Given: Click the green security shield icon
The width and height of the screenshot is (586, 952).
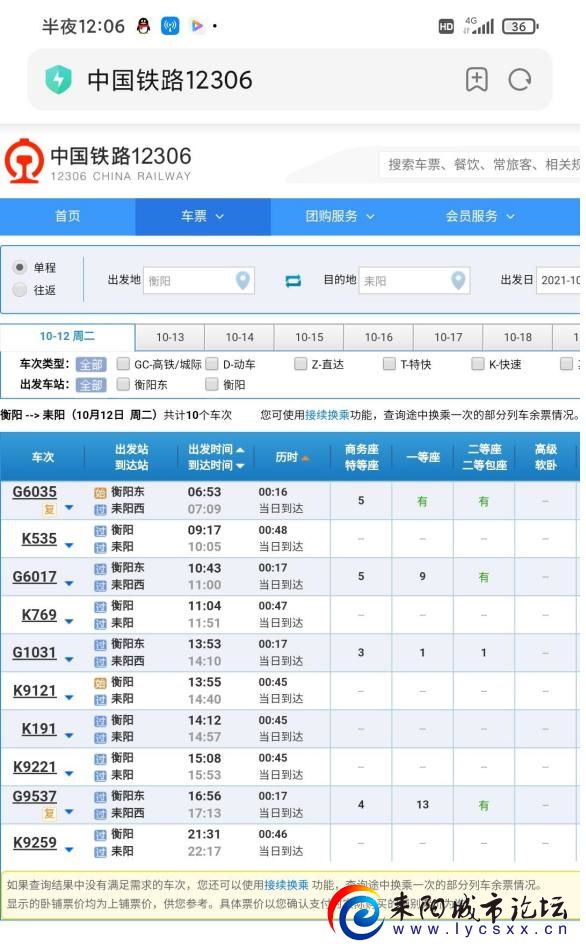Looking at the screenshot, I should (58, 80).
